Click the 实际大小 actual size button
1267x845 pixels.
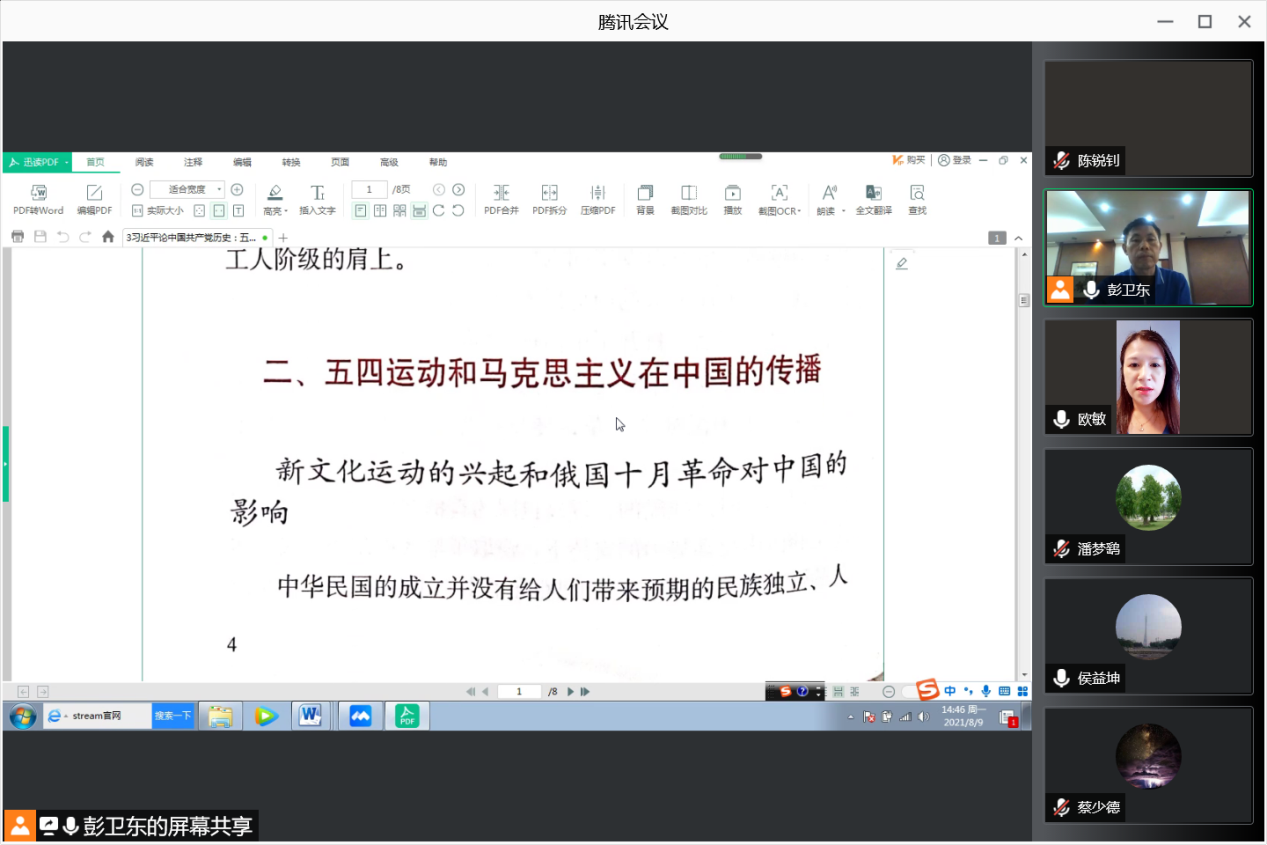click(158, 211)
